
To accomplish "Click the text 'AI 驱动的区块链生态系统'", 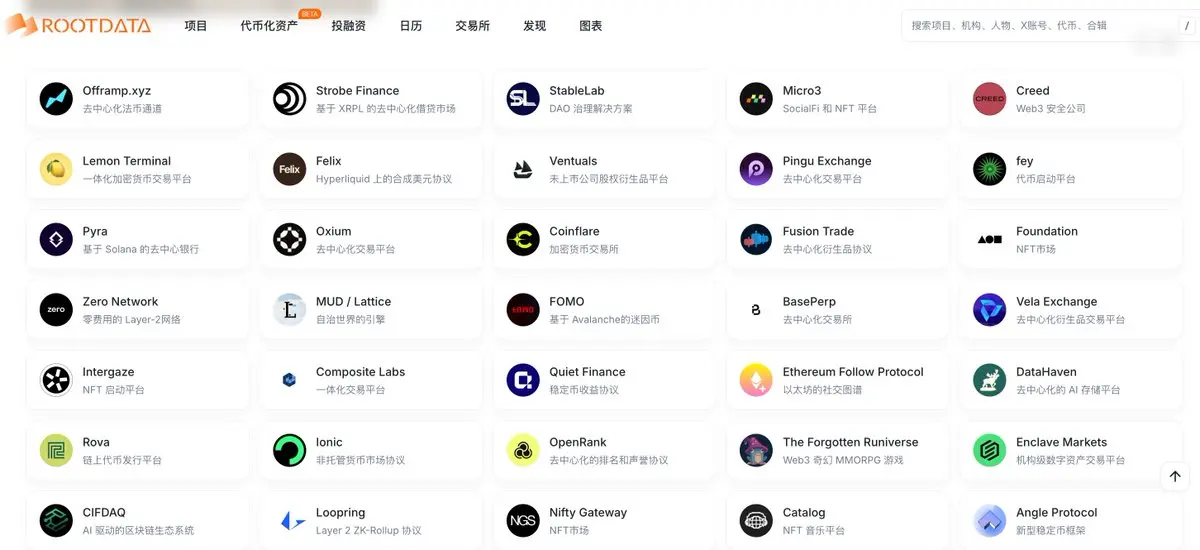I will click(138, 530).
